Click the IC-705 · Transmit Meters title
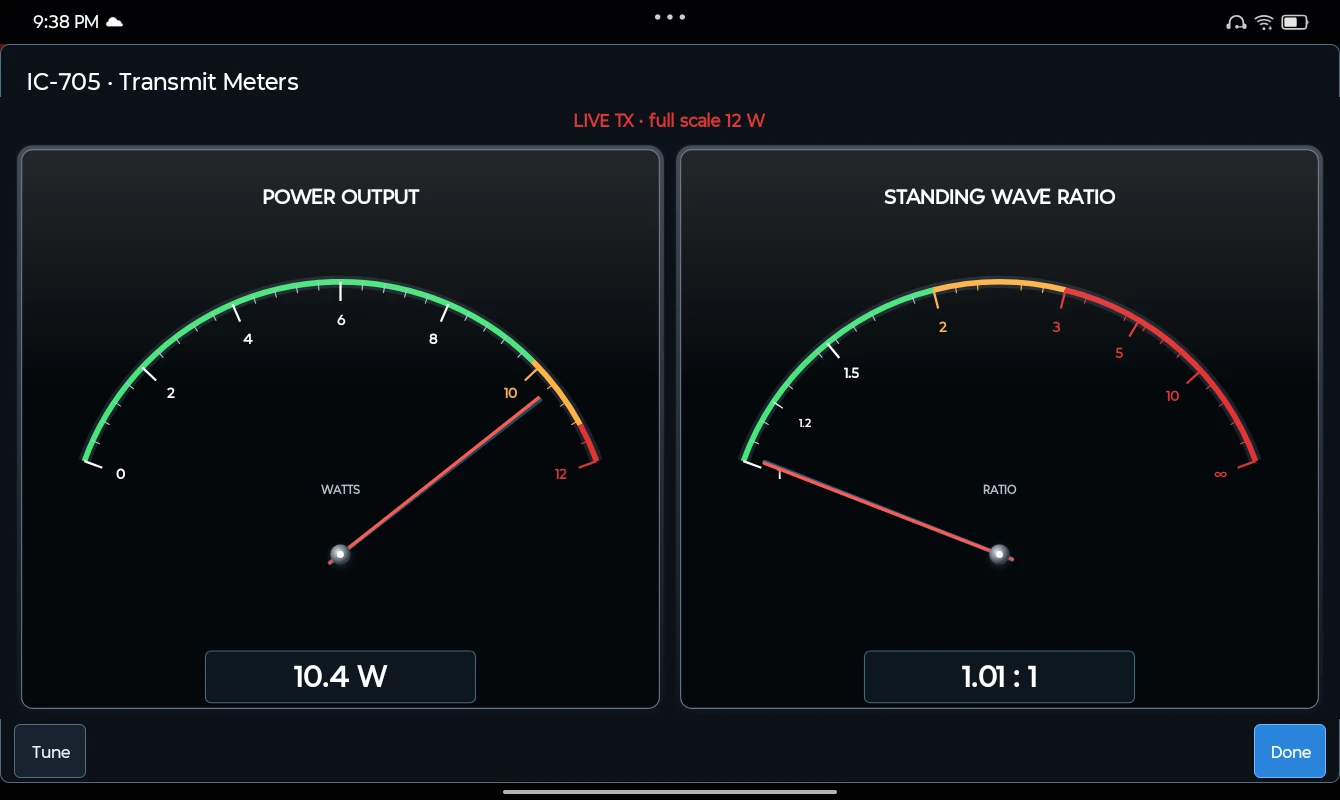The width and height of the screenshot is (1340, 800). 163,82
